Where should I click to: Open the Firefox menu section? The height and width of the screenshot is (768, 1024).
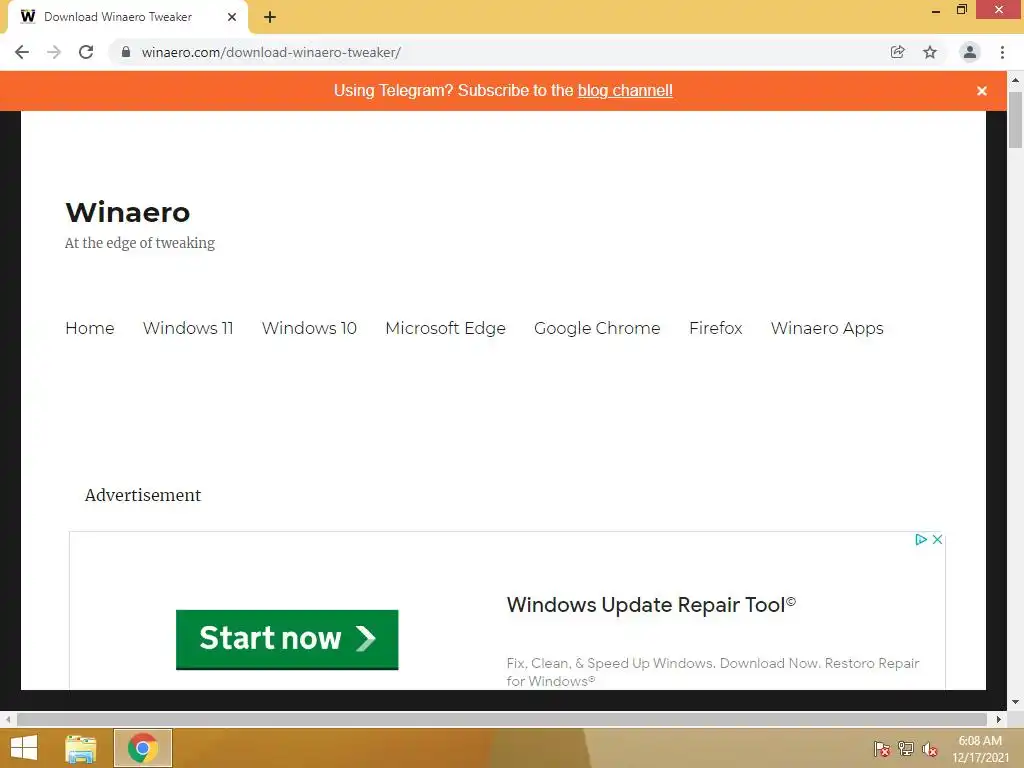pos(716,328)
